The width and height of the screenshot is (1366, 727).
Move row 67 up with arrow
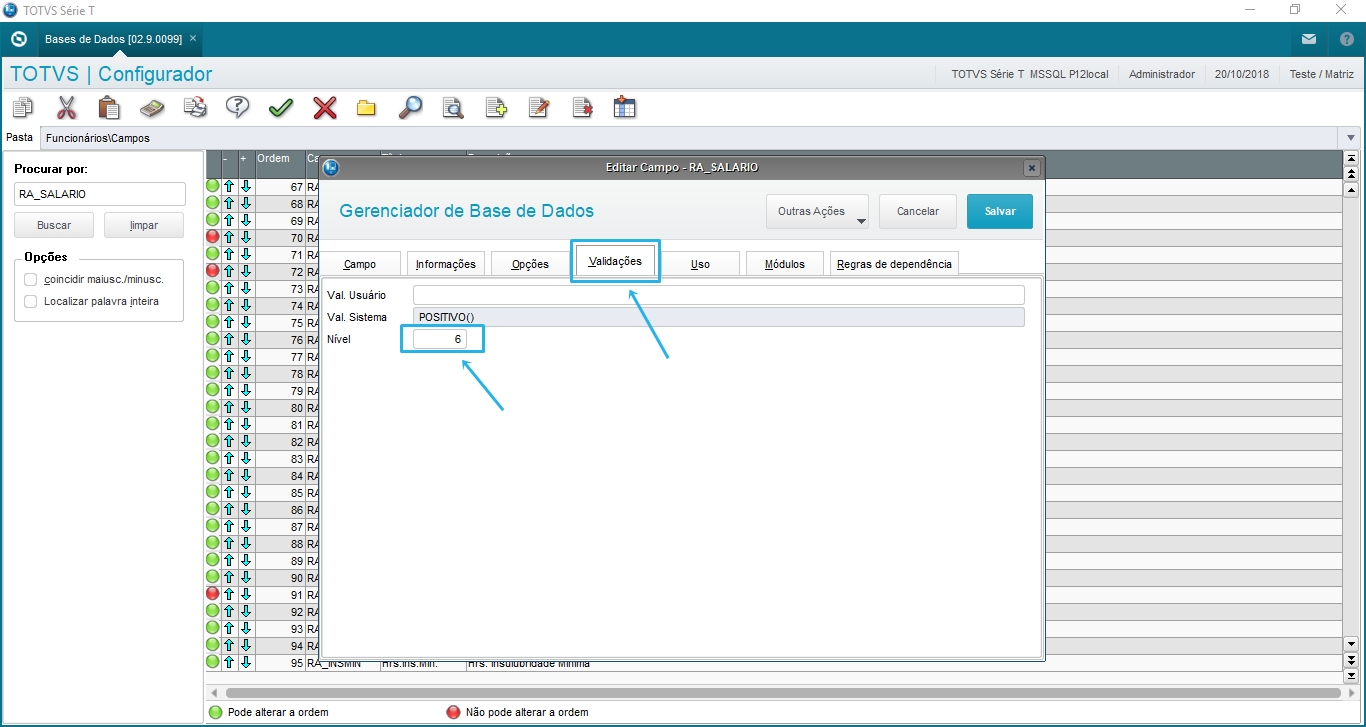(x=229, y=186)
